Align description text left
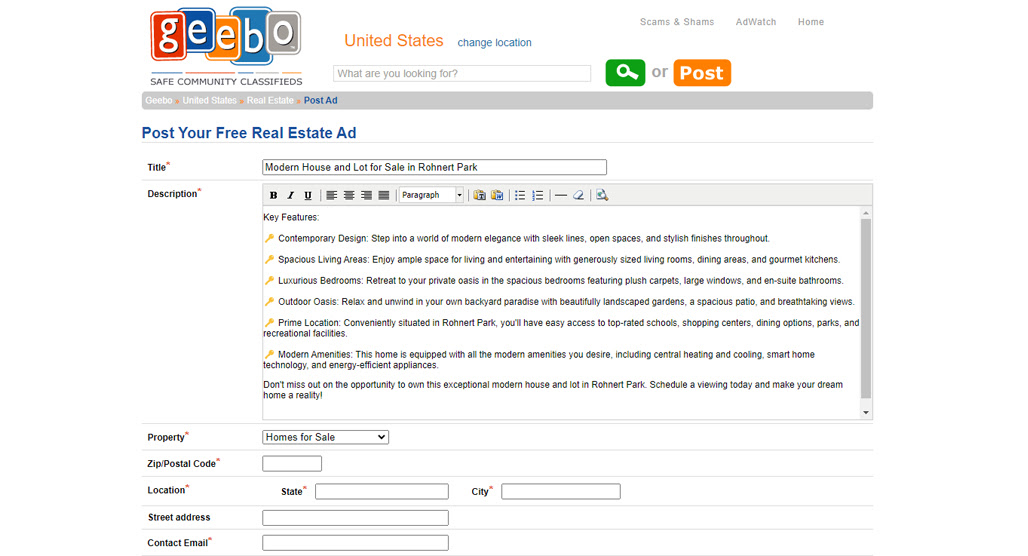This screenshot has height=556, width=1028. pyautogui.click(x=332, y=195)
